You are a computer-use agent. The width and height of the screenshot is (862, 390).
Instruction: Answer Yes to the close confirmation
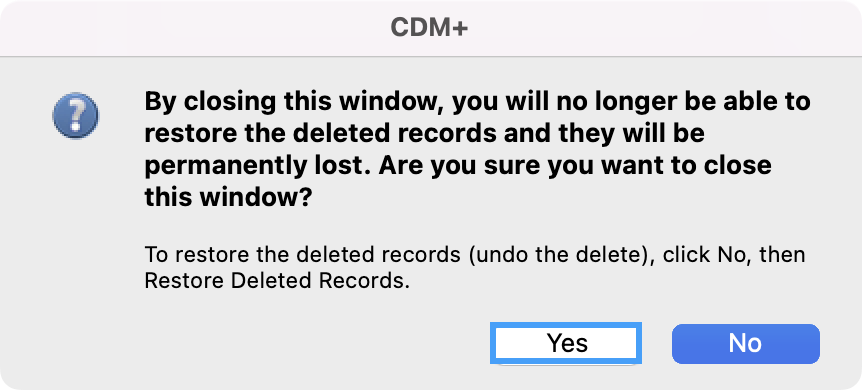[x=566, y=343]
